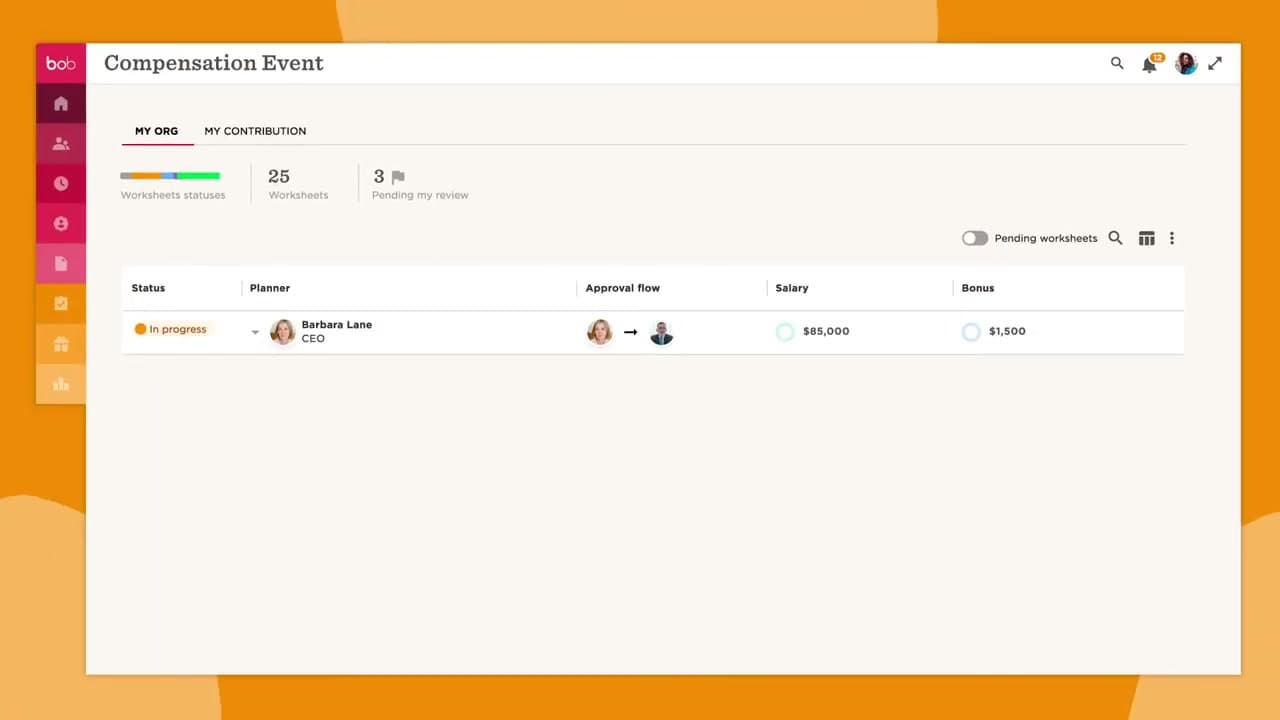The image size is (1280, 720).
Task: Click the CEO job title text
Action: pos(313,339)
